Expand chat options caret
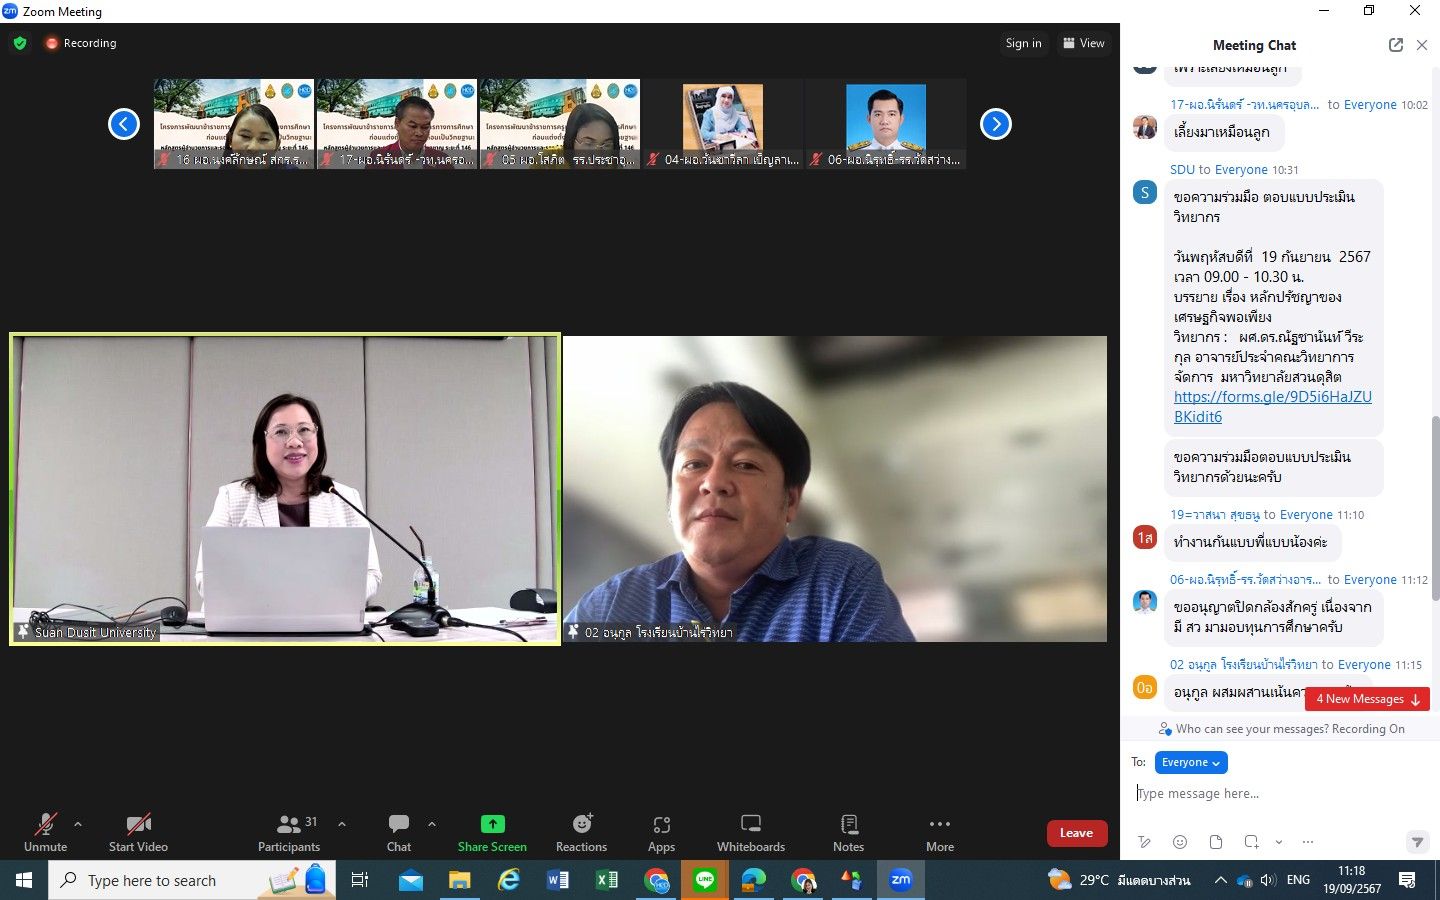 (432, 824)
